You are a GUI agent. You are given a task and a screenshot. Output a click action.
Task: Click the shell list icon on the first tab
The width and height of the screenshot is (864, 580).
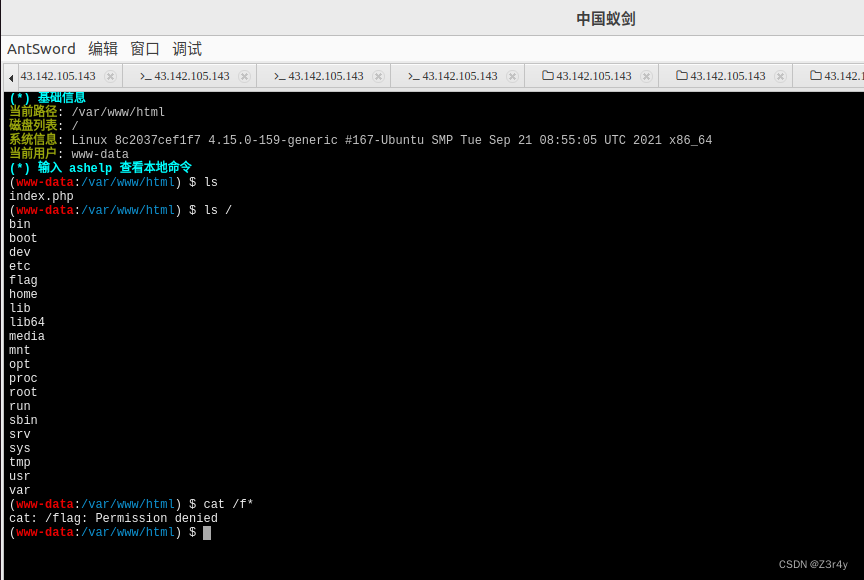[19, 75]
